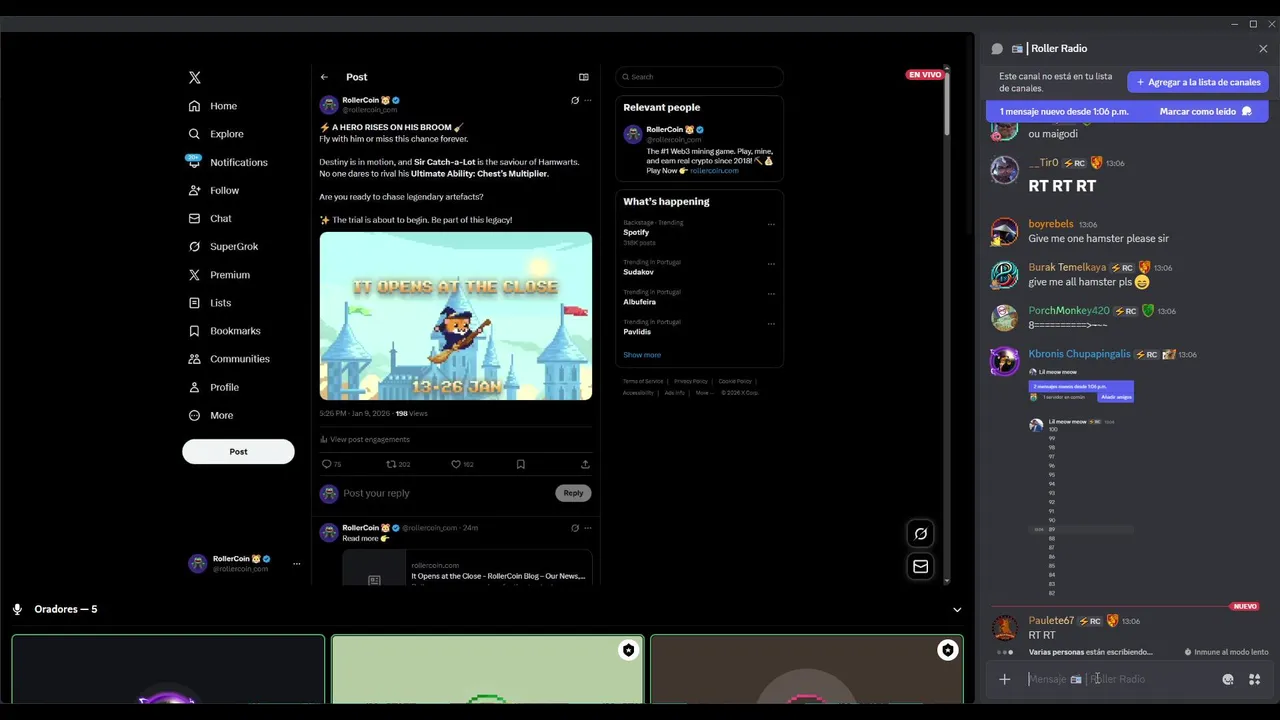Screen dimensions: 1280x720
Task: Click the chat bubble icon beside Roller Radio
Action: [997, 49]
